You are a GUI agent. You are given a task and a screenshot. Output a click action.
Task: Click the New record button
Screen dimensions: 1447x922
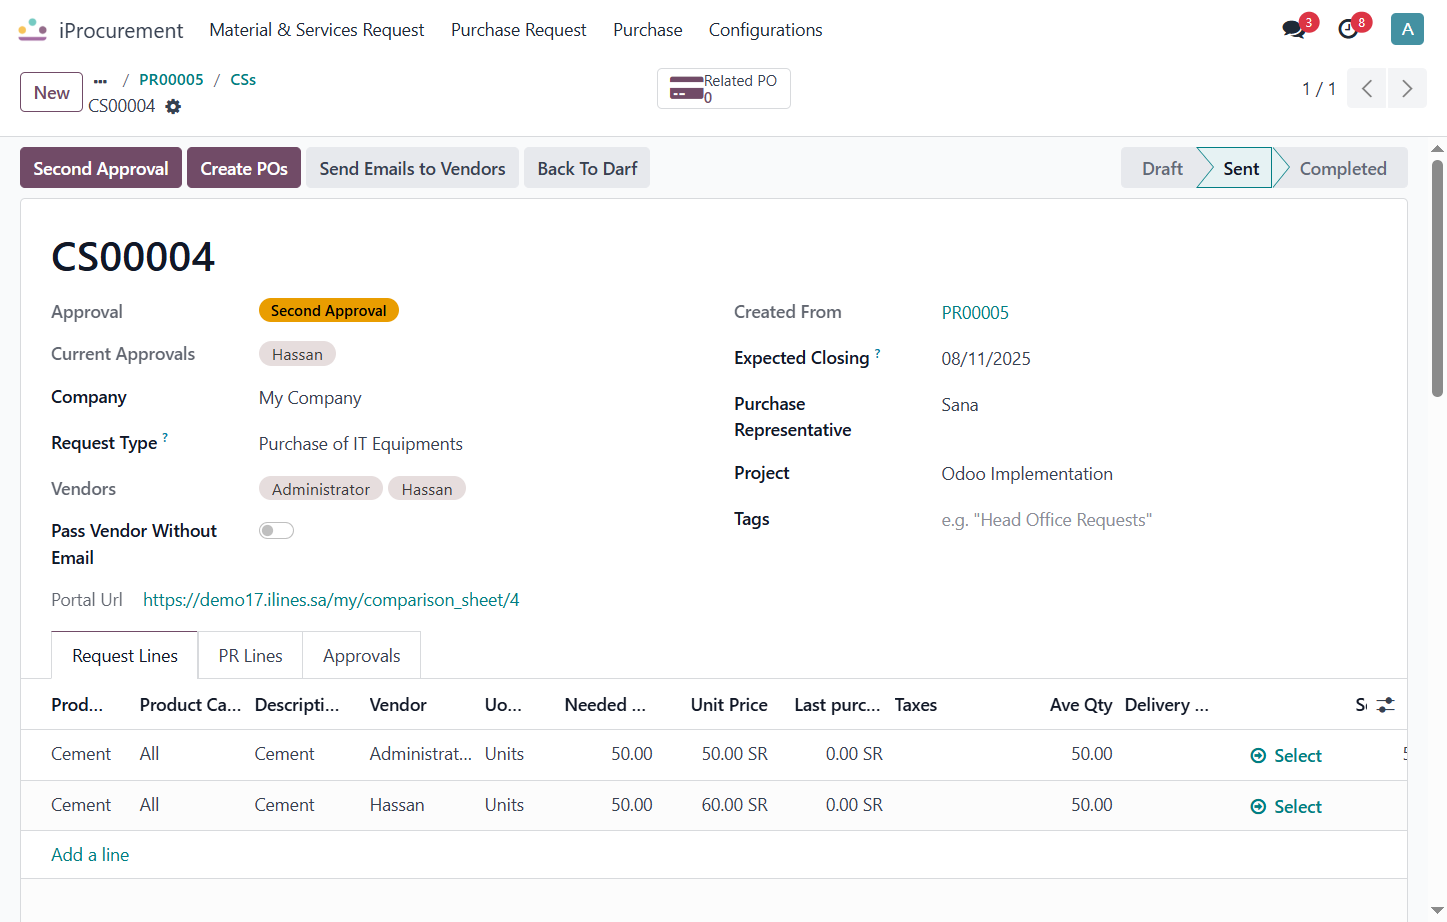(x=51, y=92)
